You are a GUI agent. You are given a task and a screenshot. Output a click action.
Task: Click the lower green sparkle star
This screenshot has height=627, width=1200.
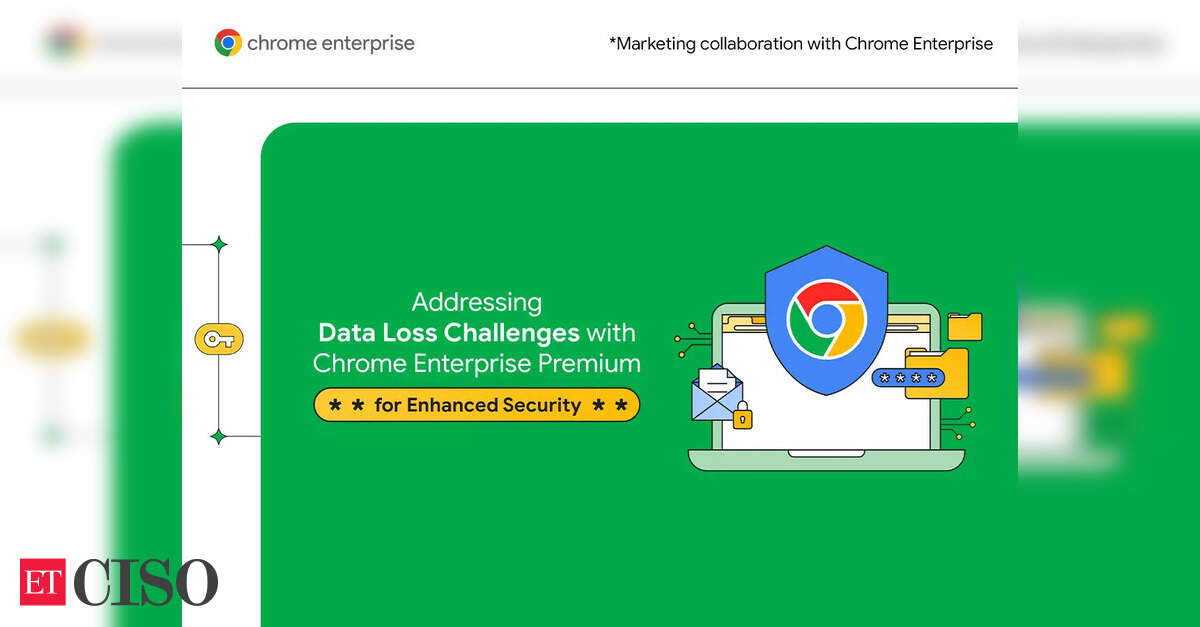coord(219,436)
